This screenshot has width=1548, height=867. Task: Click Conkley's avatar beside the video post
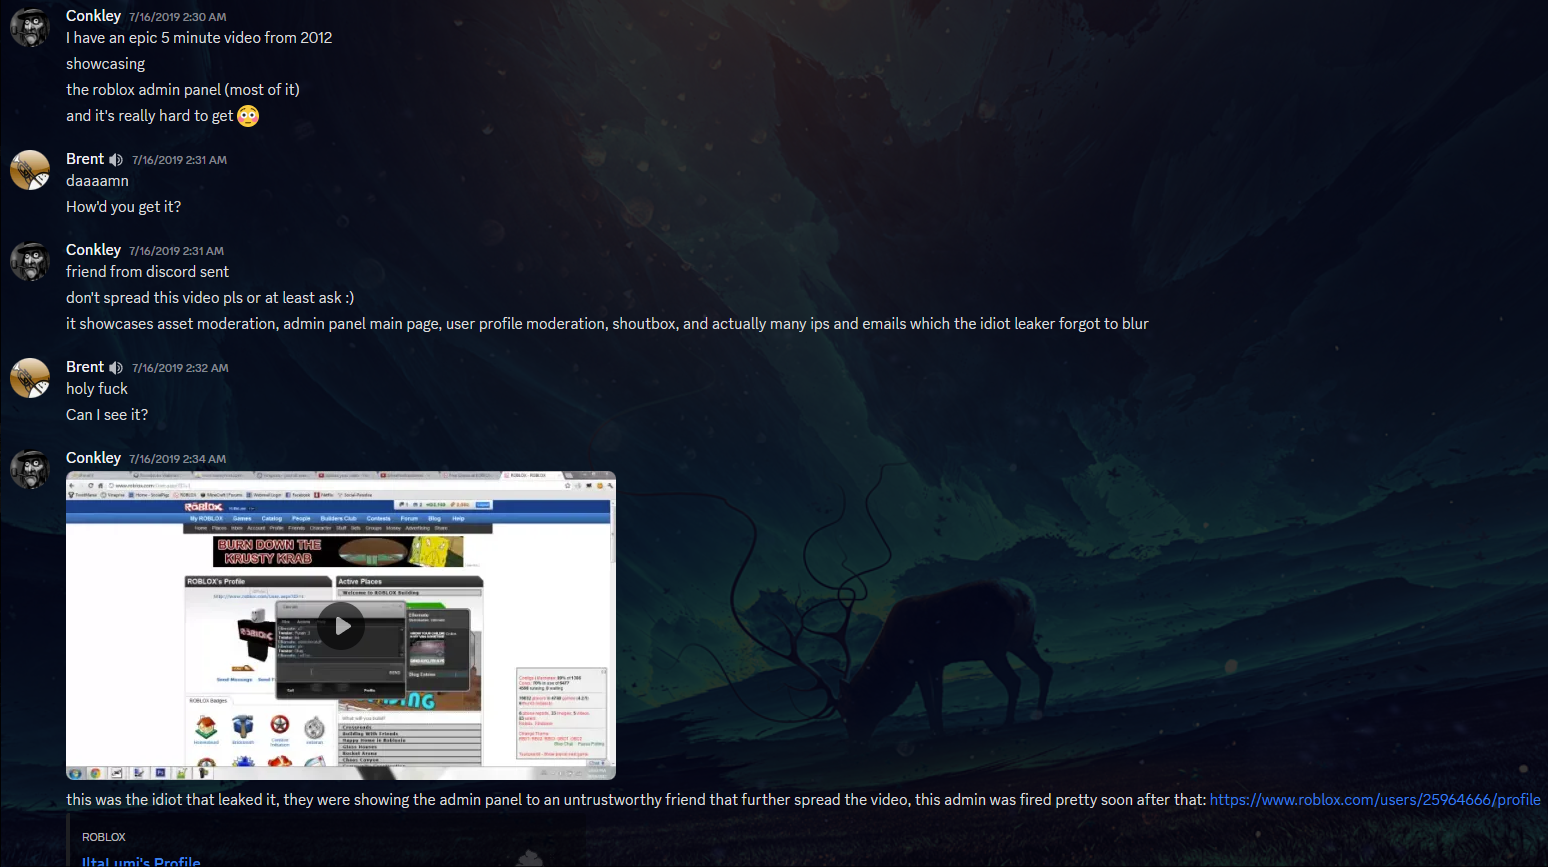(x=30, y=470)
